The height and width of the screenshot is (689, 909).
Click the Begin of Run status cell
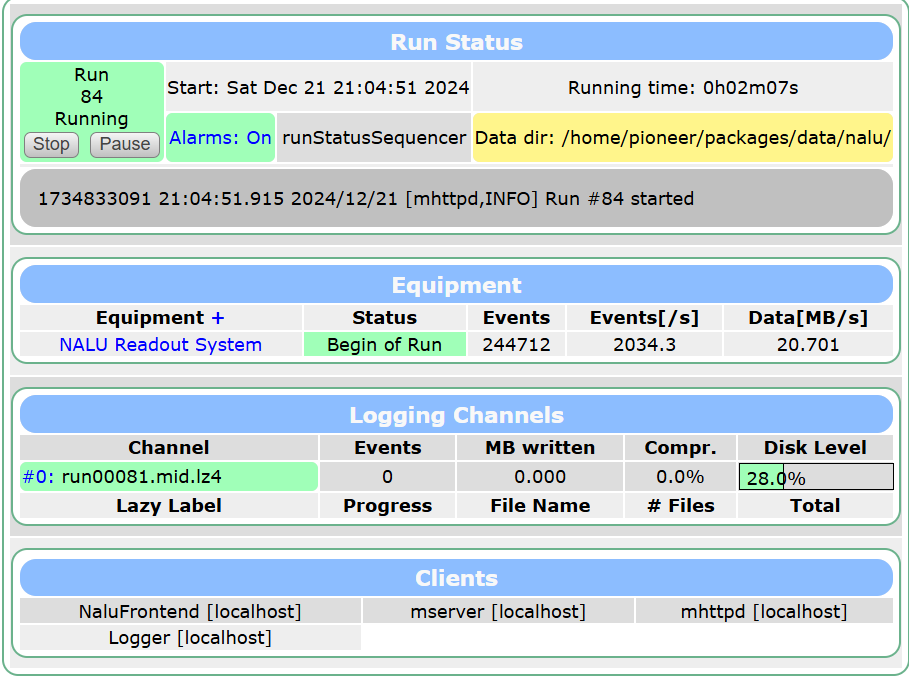[x=384, y=345]
